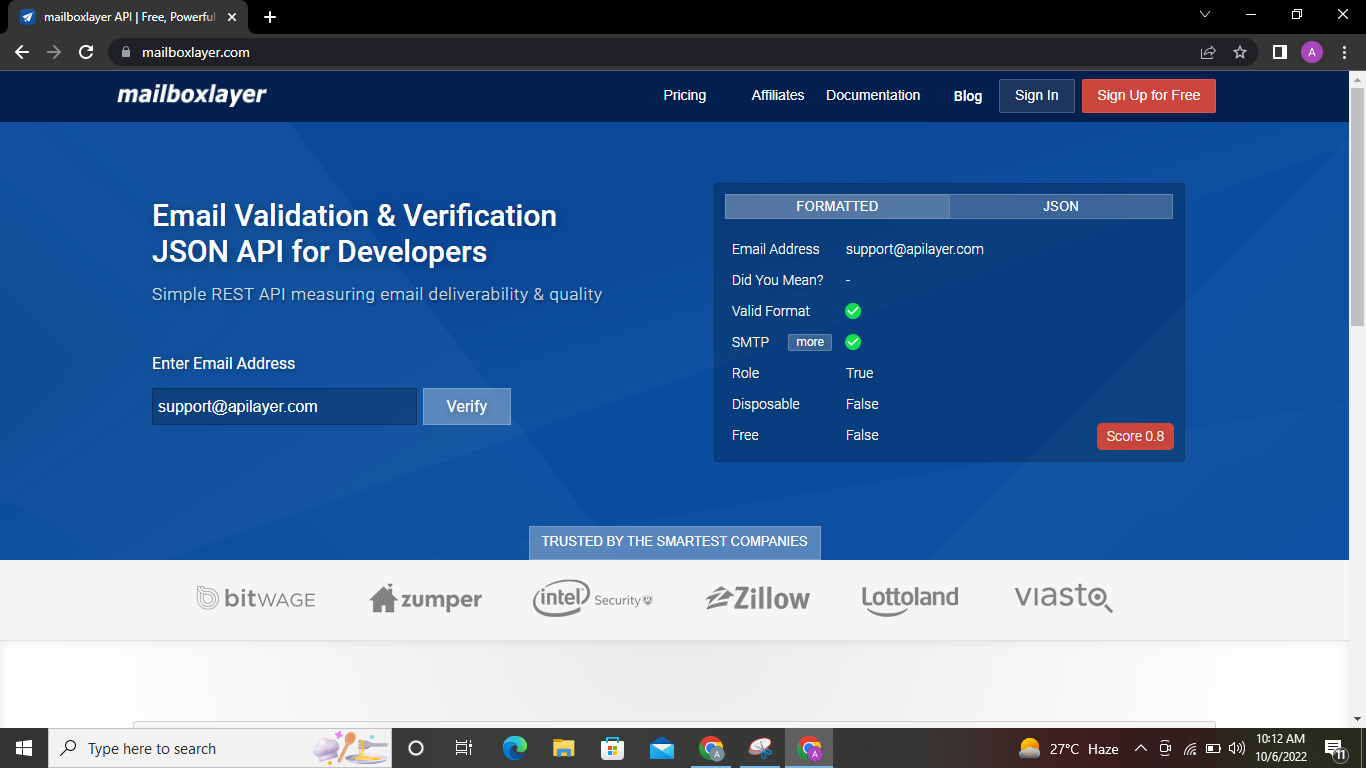Open the Documentation page

pyautogui.click(x=873, y=95)
